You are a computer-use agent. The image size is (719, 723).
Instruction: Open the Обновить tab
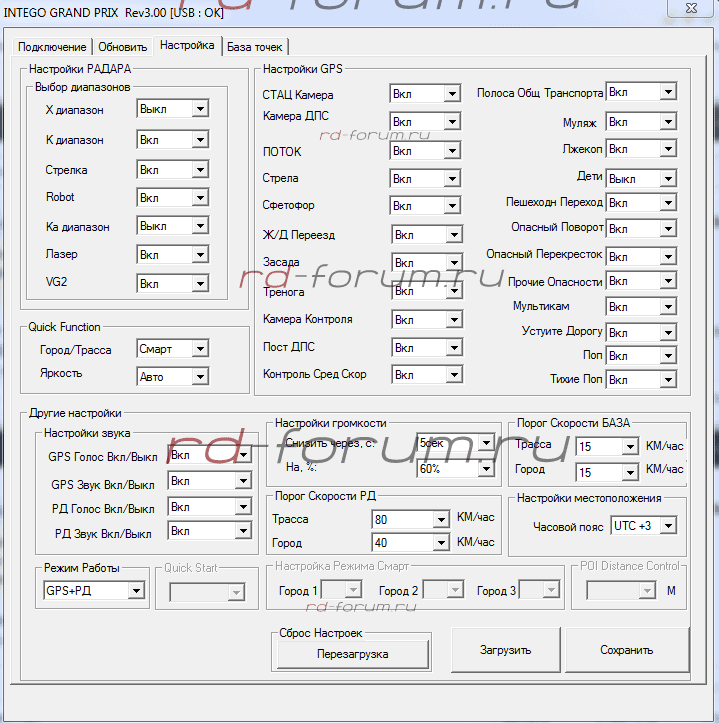click(x=123, y=47)
